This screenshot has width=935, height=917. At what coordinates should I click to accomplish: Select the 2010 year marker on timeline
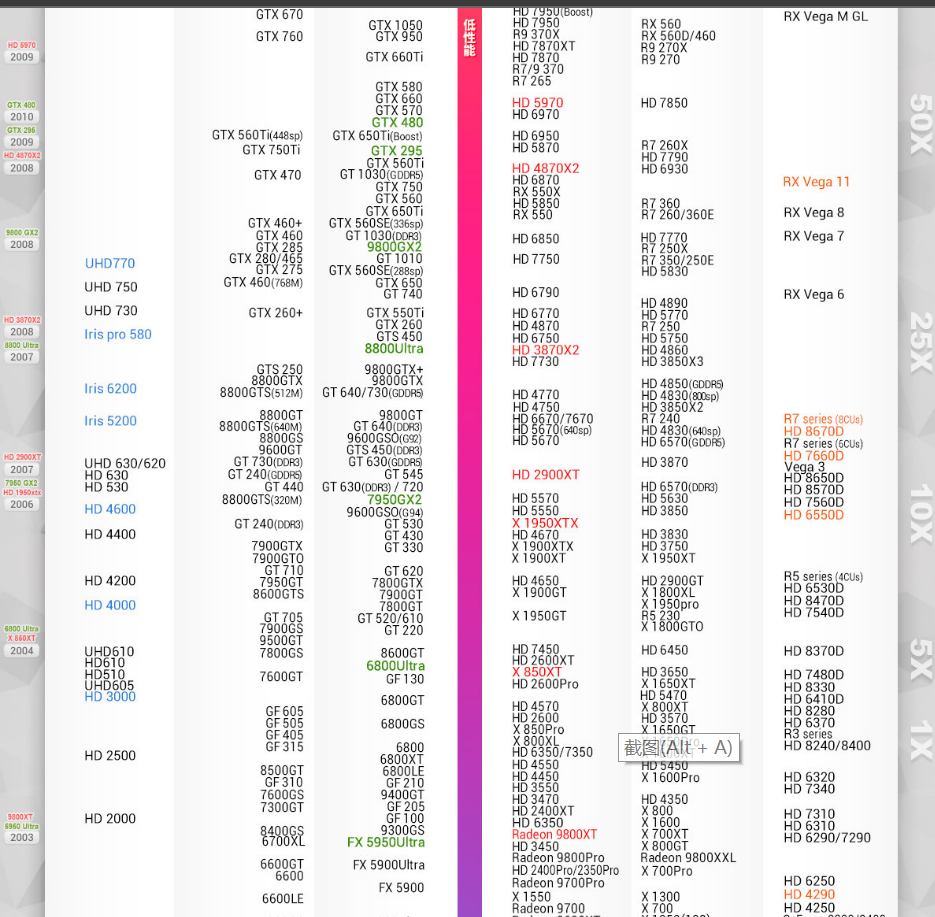22,117
